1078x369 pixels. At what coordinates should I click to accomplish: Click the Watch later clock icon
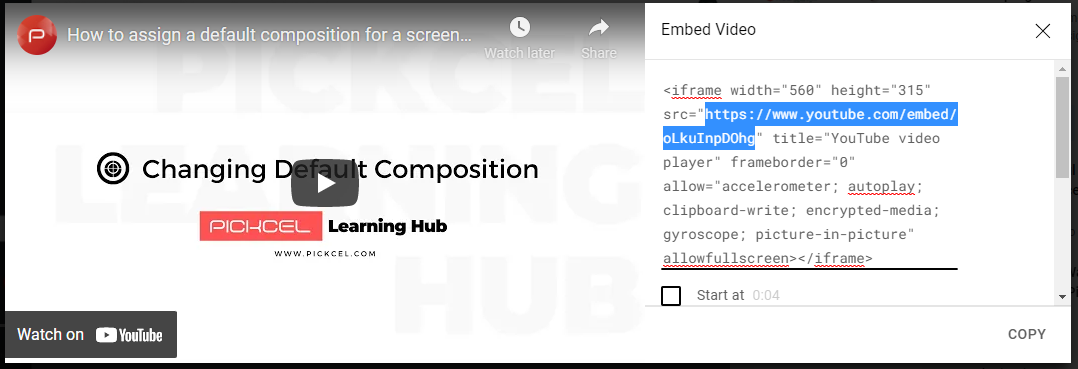tap(520, 27)
